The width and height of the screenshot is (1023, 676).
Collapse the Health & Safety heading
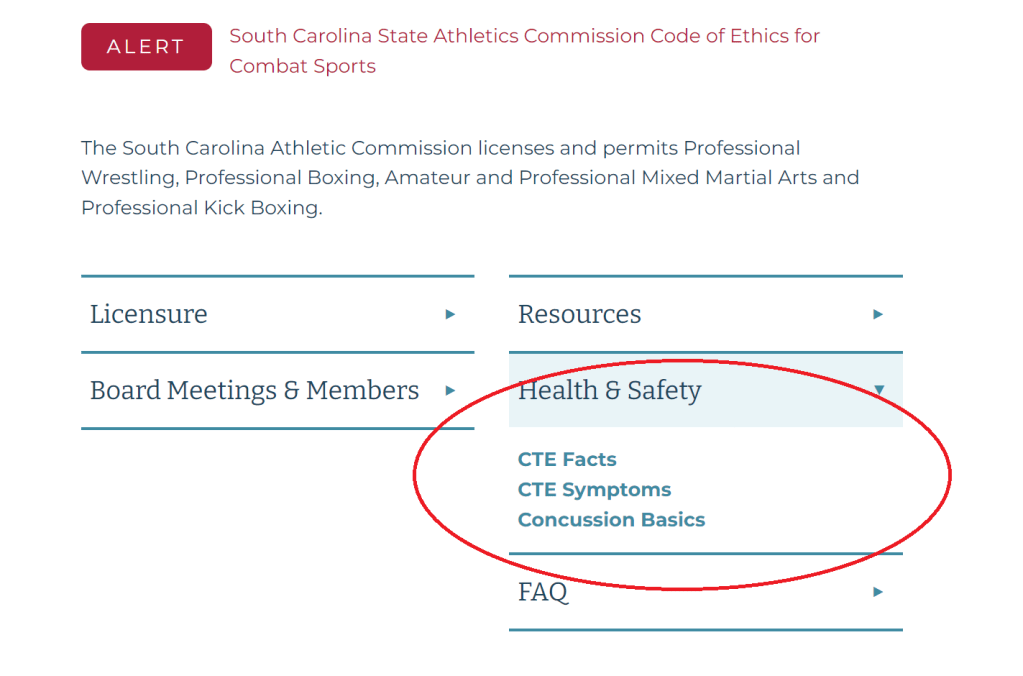(609, 390)
